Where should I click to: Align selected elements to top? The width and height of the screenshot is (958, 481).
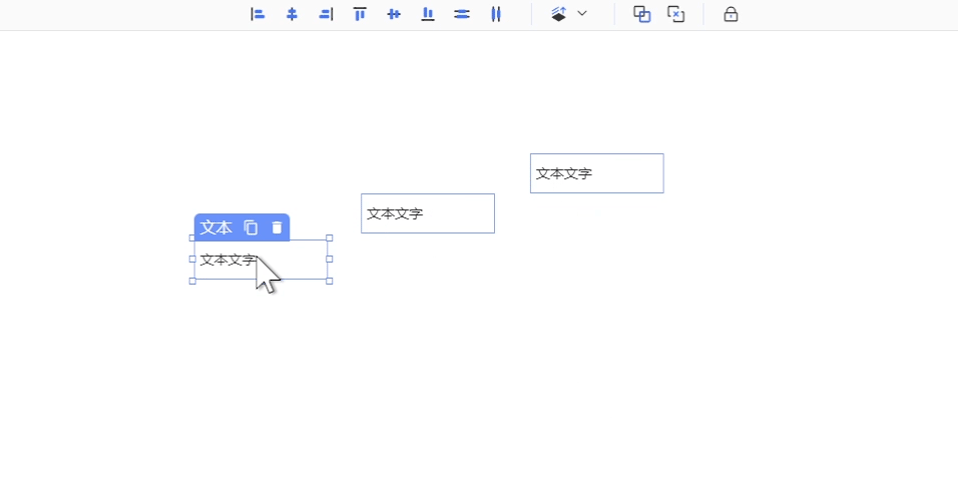tap(360, 14)
